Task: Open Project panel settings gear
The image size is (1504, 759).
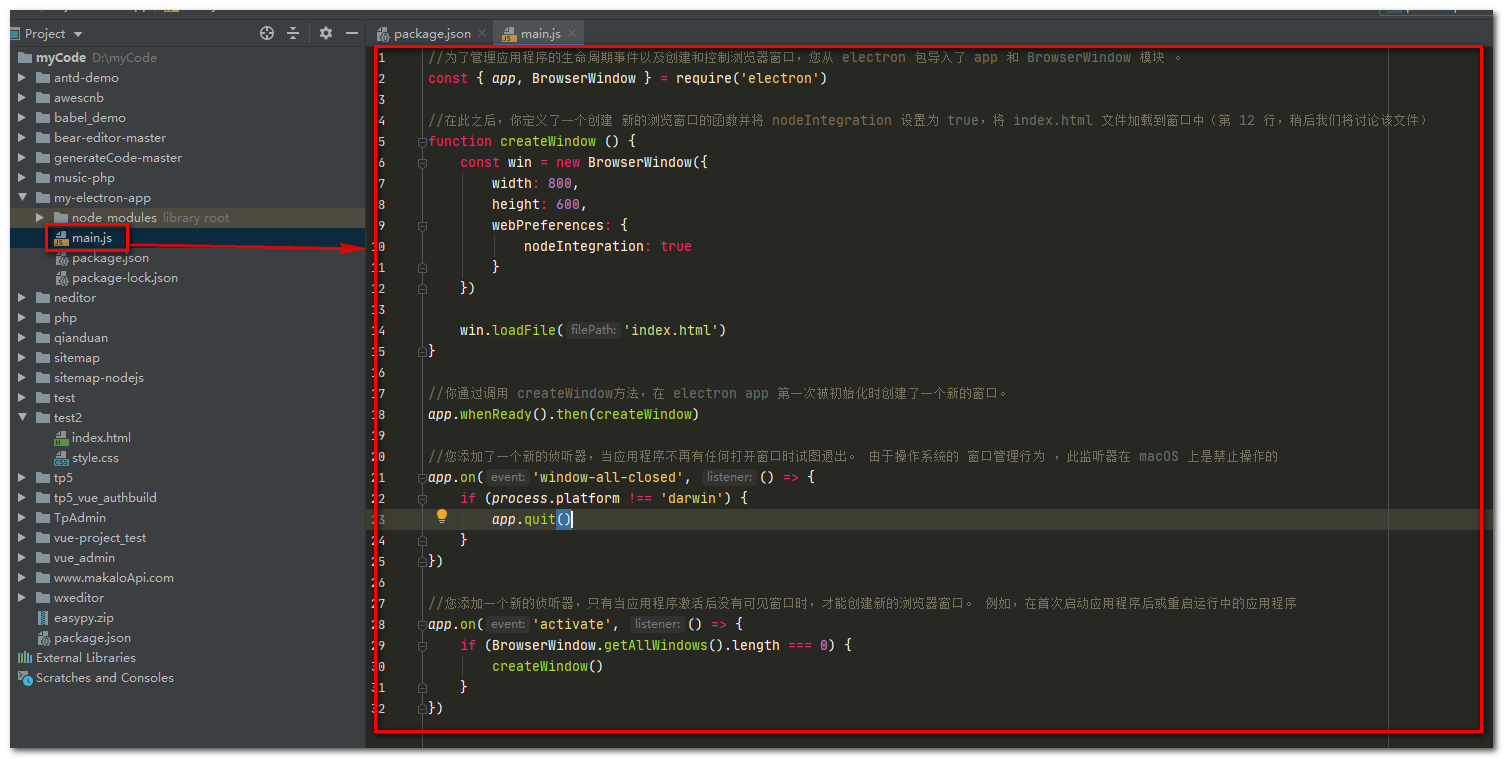Action: [x=326, y=33]
